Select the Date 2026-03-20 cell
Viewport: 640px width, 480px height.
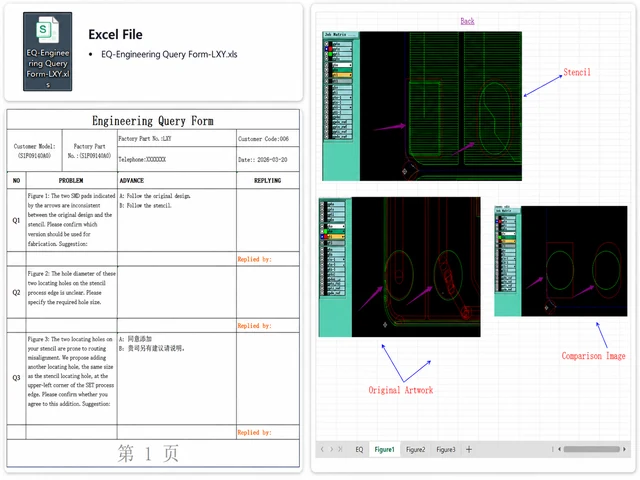pos(268,159)
